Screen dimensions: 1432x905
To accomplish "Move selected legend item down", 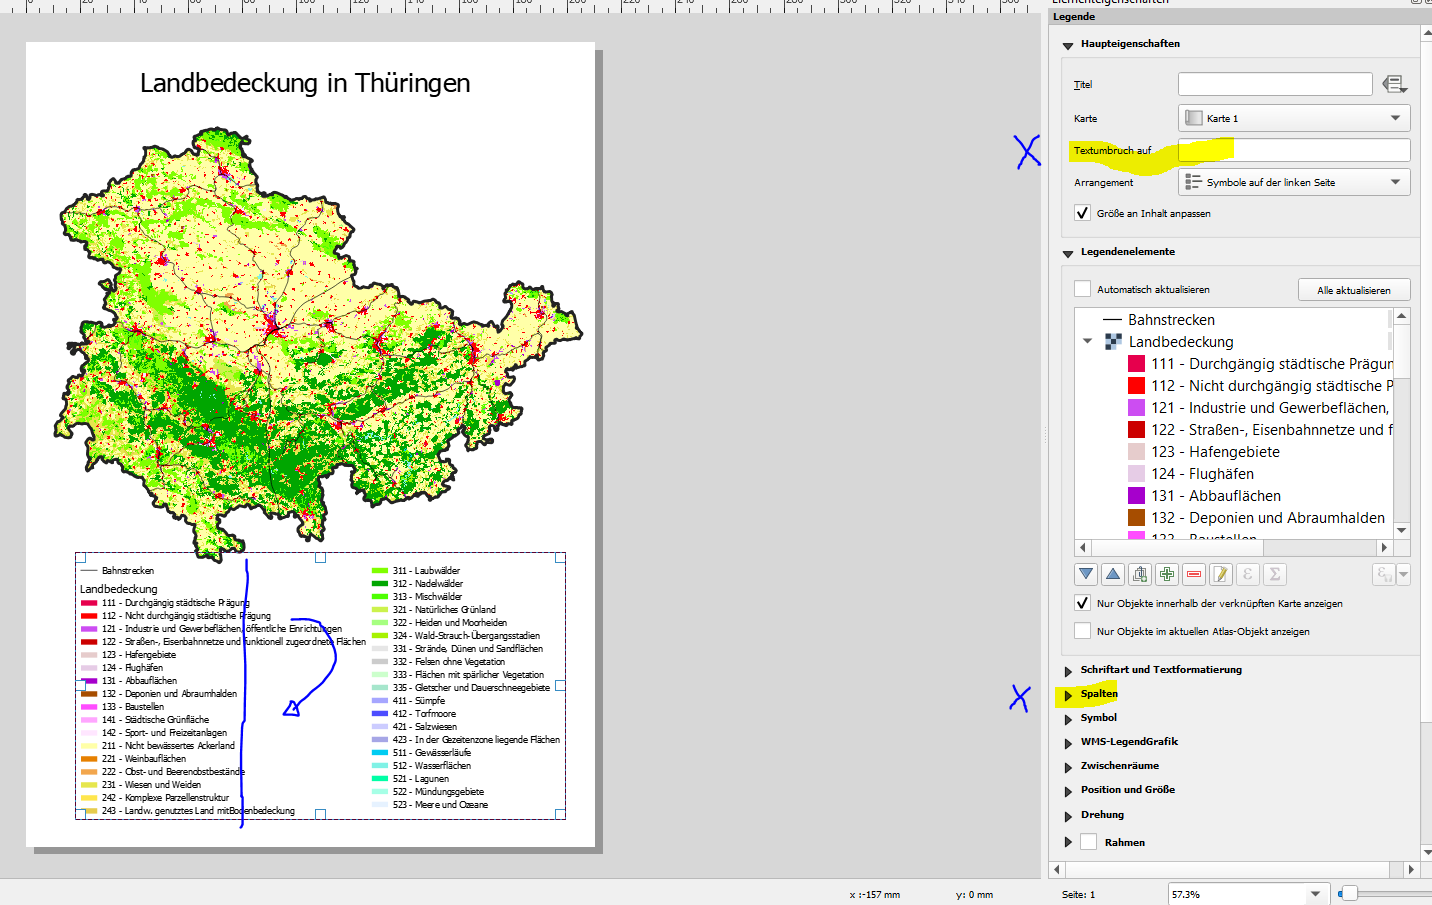I will 1086,574.
